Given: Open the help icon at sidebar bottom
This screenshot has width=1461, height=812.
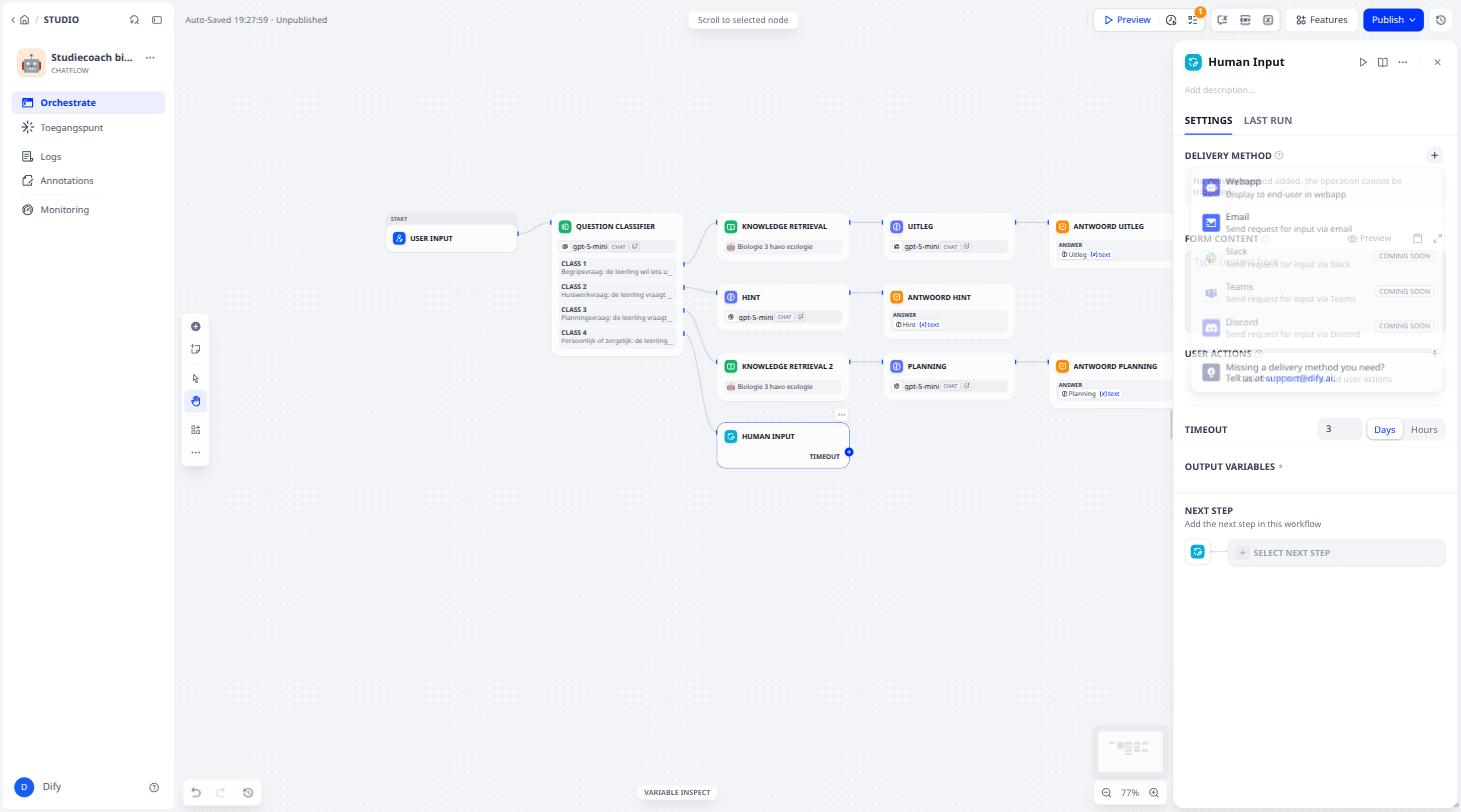Looking at the screenshot, I should point(154,788).
